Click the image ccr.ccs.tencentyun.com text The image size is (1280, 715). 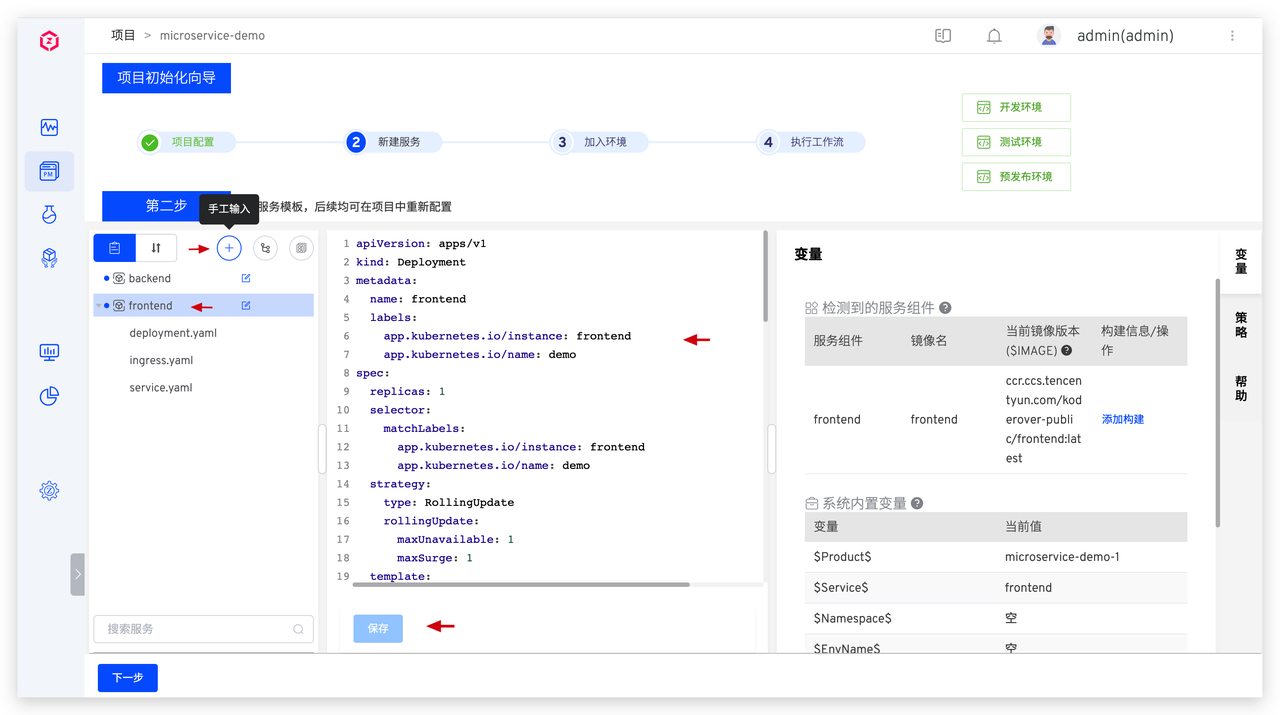click(x=1044, y=419)
